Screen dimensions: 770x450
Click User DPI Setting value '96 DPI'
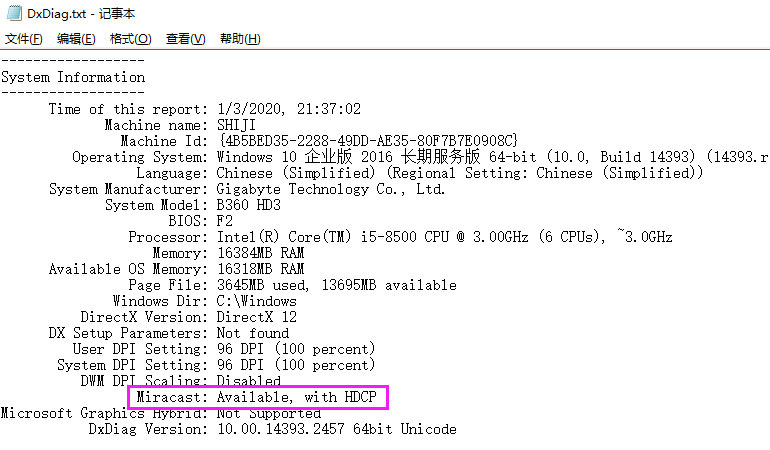click(x=241, y=349)
